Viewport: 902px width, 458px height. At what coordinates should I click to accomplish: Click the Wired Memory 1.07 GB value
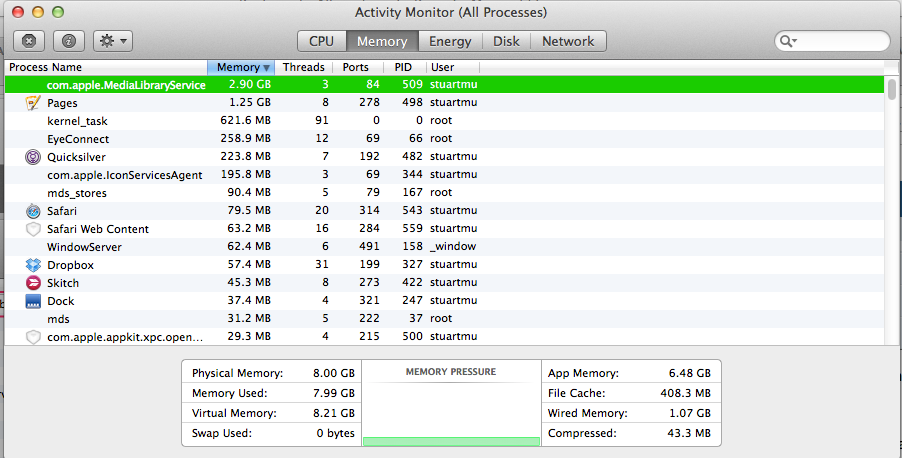pyautogui.click(x=690, y=413)
